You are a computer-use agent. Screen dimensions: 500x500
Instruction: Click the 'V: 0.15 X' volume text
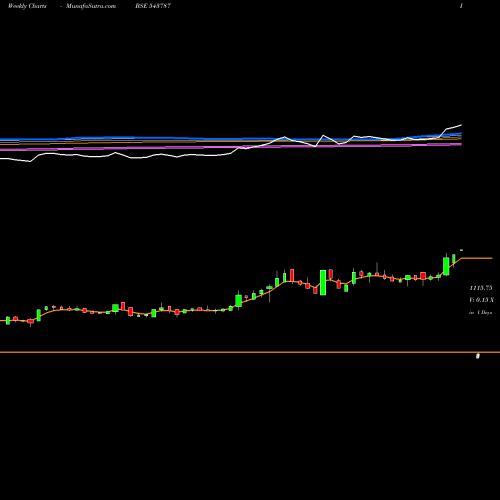(x=481, y=300)
